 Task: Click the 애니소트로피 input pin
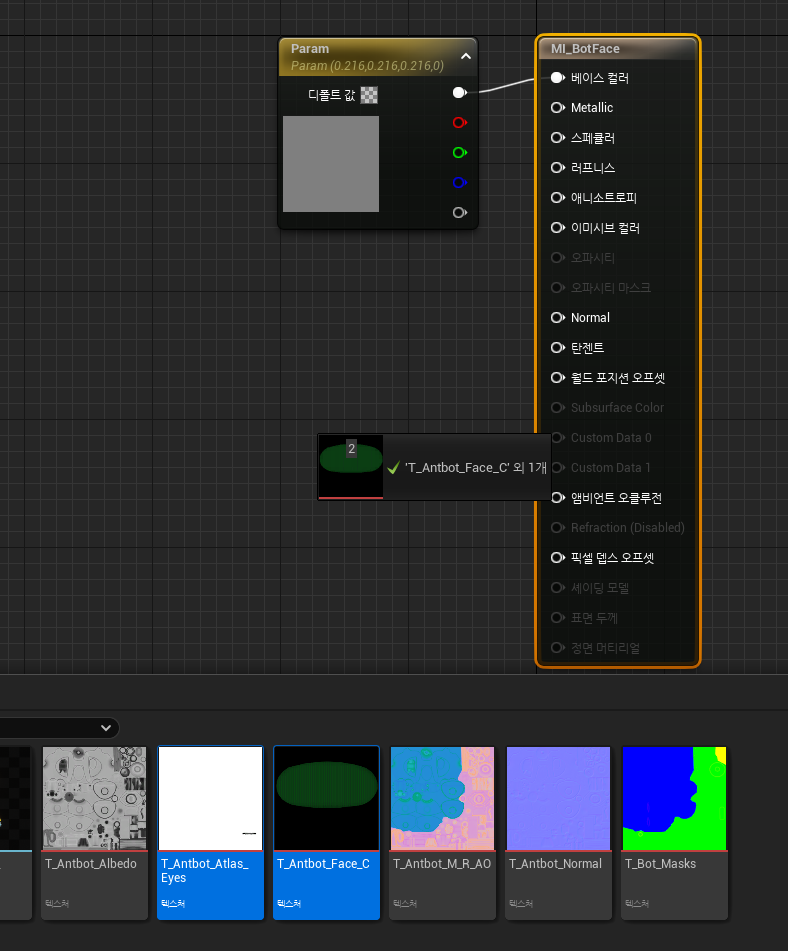(x=557, y=198)
